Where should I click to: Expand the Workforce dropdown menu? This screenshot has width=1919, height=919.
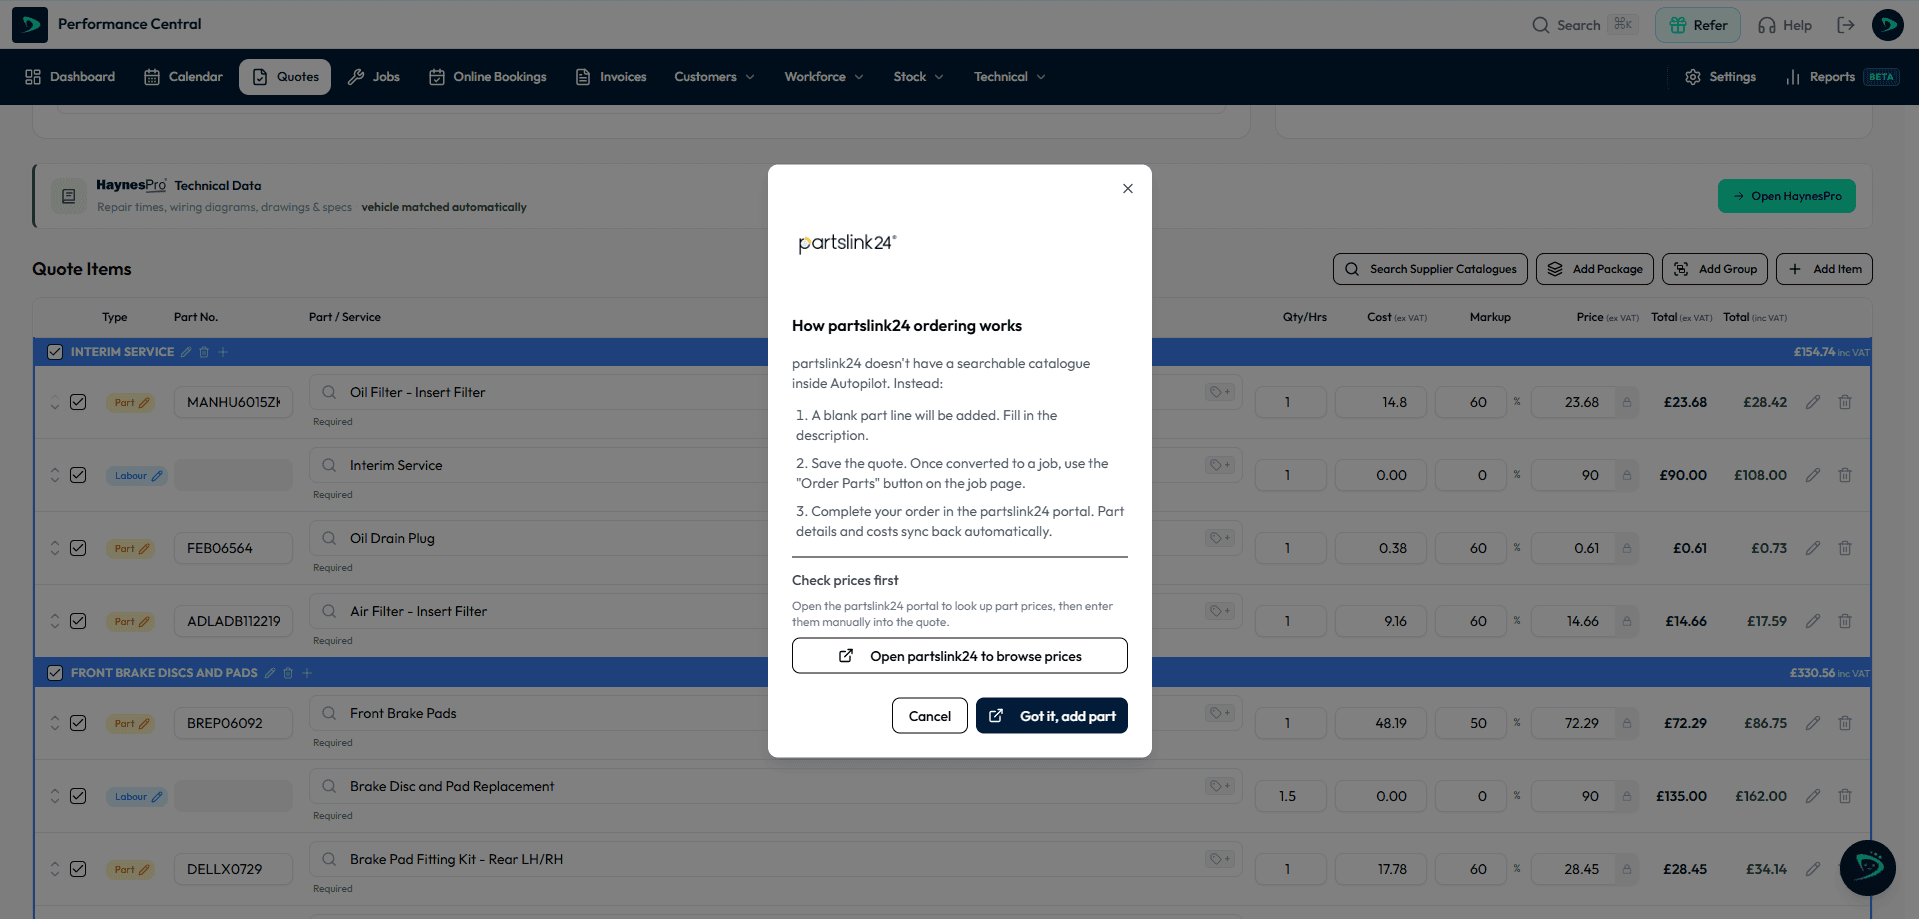tap(824, 77)
